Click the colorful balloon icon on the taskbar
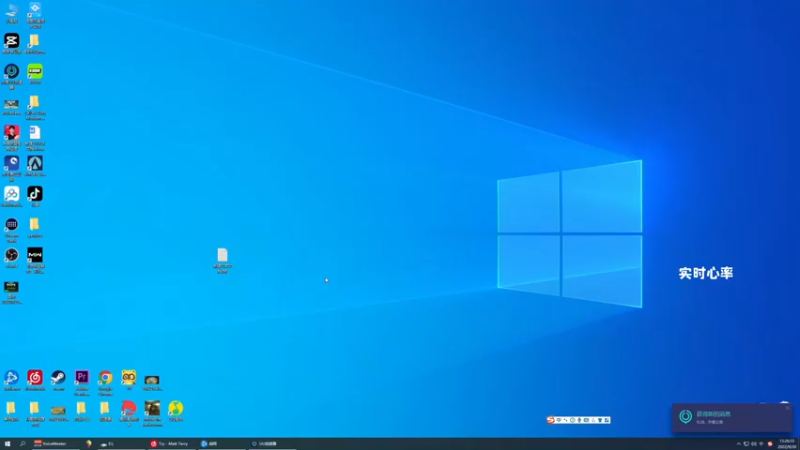Screen dimensions: 800x450 [89, 444]
